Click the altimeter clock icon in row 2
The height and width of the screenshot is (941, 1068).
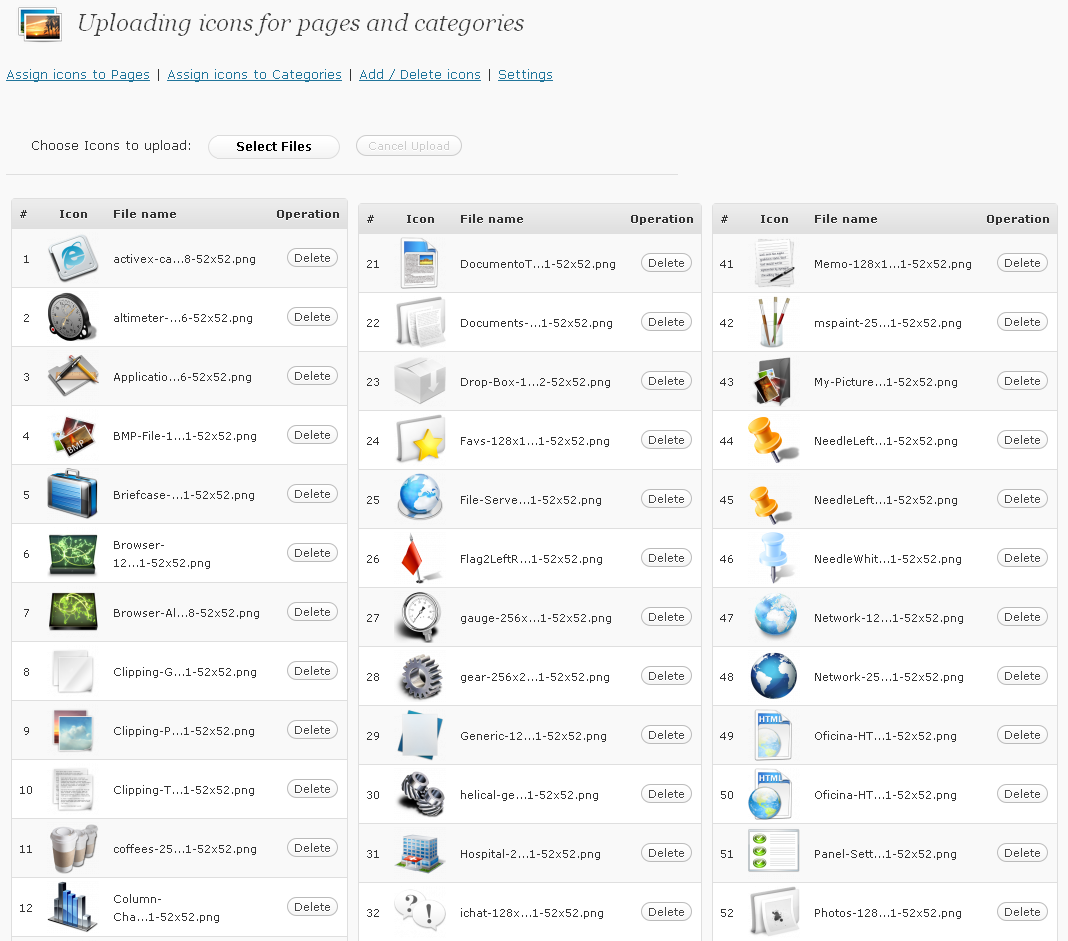[73, 318]
